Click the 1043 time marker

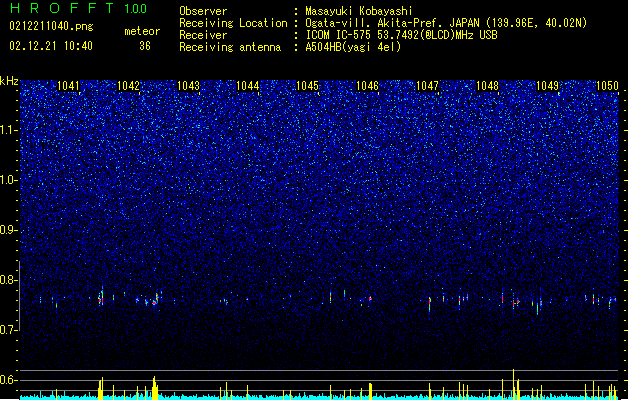point(188,86)
